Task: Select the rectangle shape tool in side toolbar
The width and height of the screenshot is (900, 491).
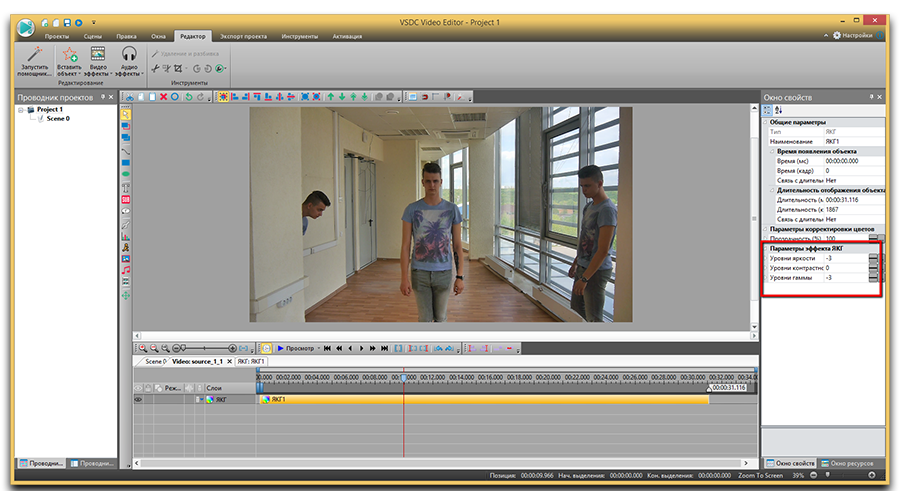Action: (x=126, y=163)
